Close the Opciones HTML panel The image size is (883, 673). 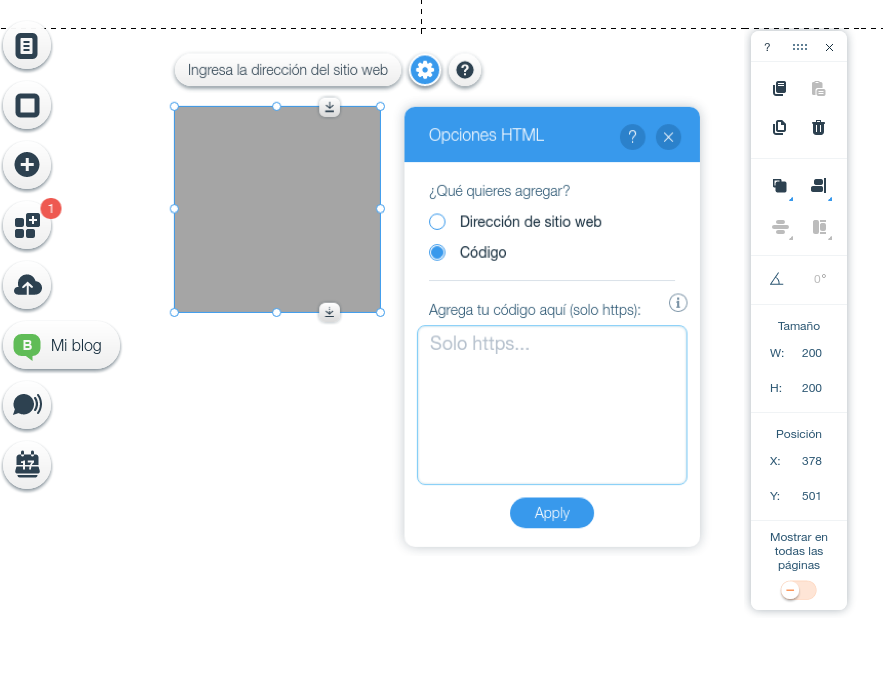click(x=668, y=137)
